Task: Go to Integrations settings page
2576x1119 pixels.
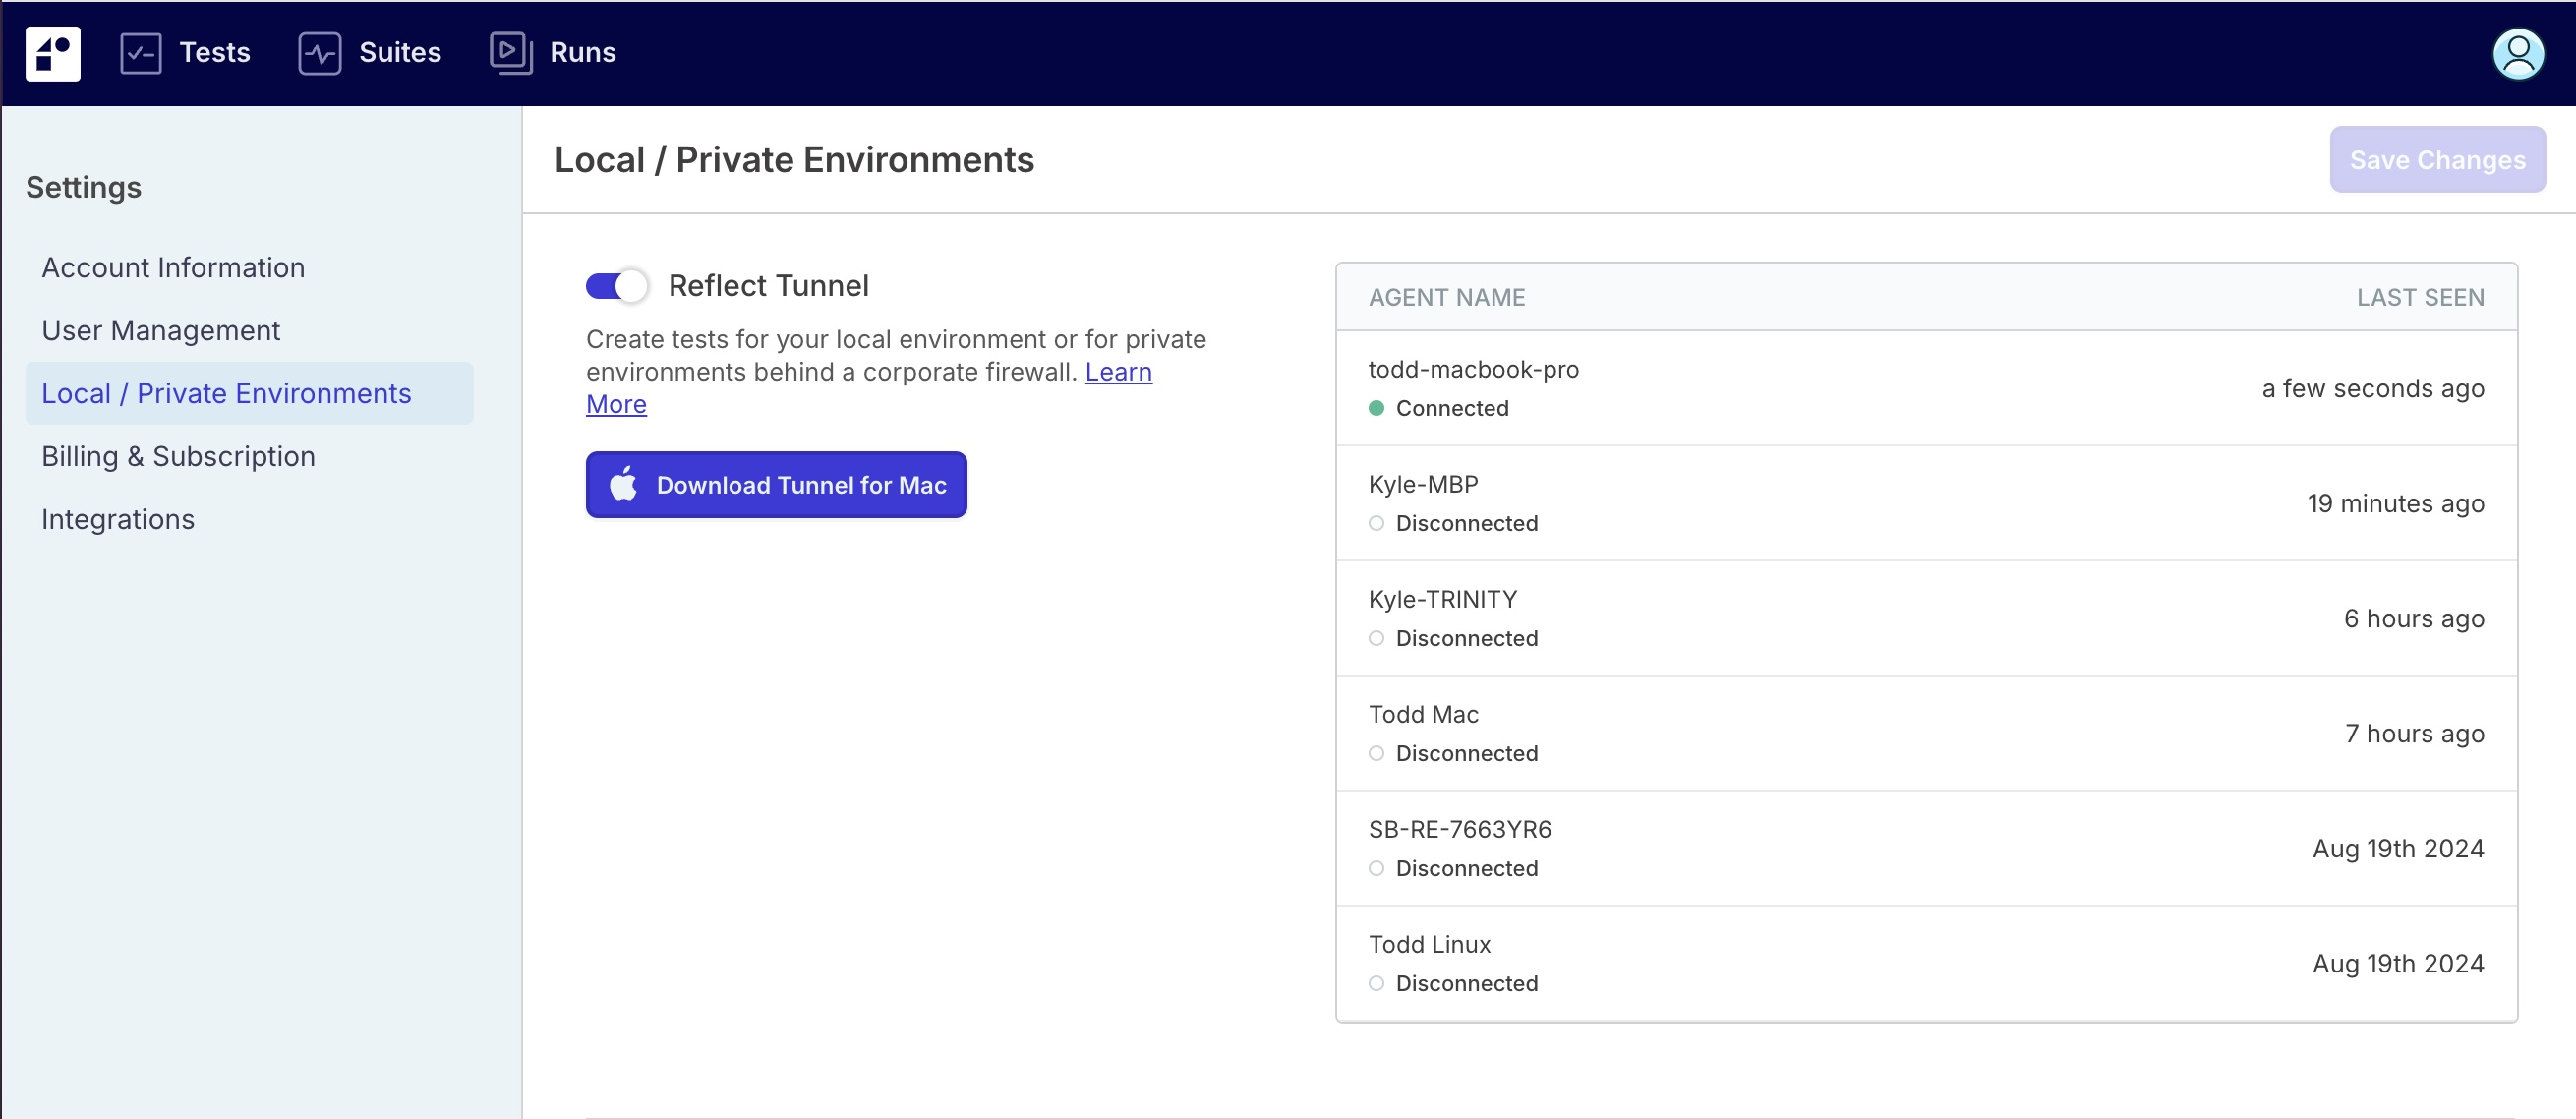Action: tap(118, 520)
